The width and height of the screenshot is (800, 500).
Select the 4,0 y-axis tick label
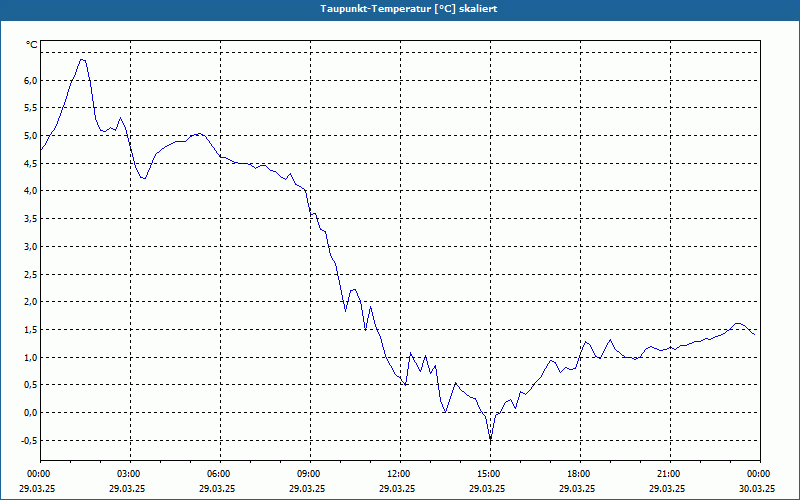click(x=30, y=191)
